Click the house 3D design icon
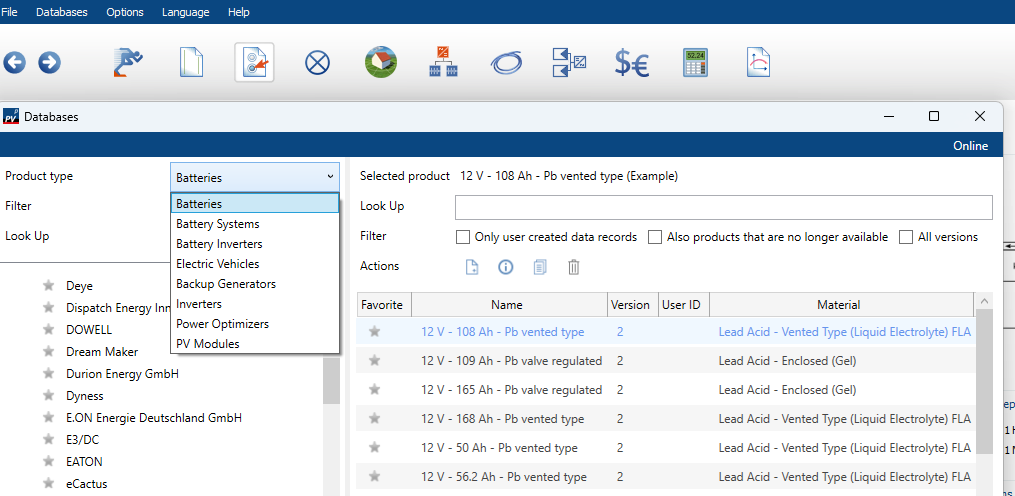The width and height of the screenshot is (1015, 496). click(x=380, y=63)
